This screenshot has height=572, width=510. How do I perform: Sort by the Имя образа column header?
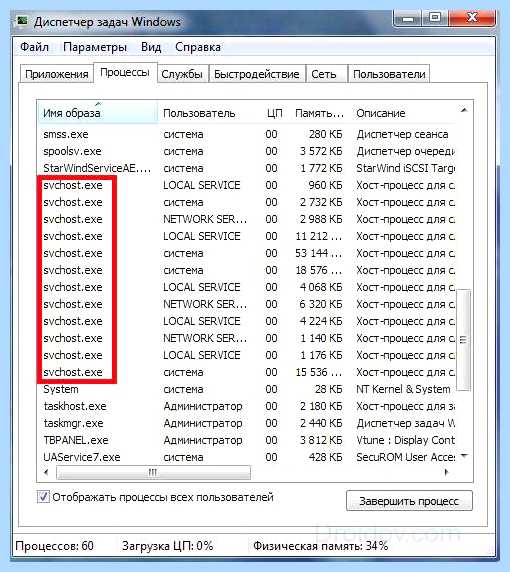pos(98,113)
